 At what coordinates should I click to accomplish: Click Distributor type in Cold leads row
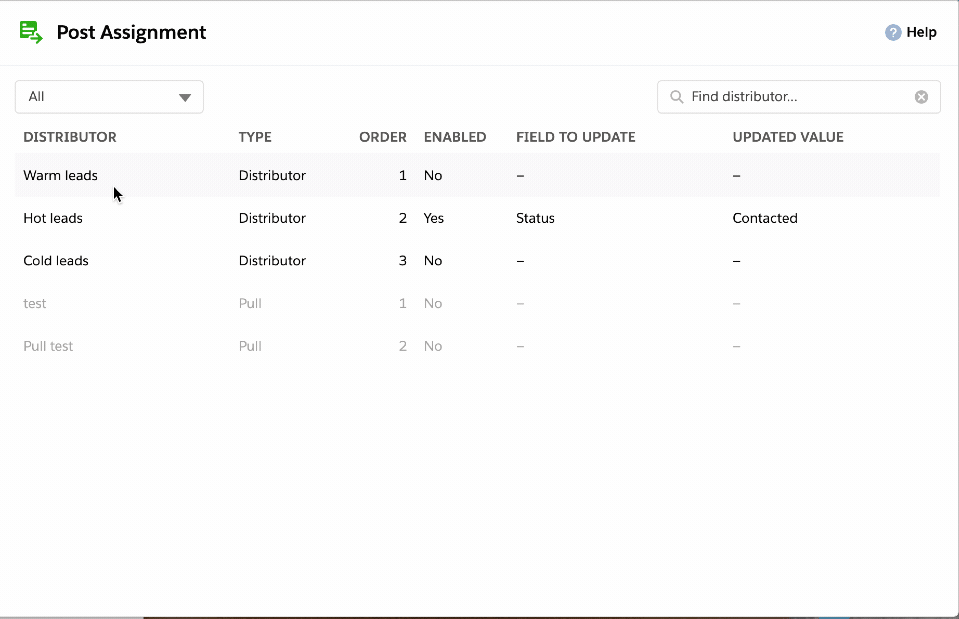point(272,261)
